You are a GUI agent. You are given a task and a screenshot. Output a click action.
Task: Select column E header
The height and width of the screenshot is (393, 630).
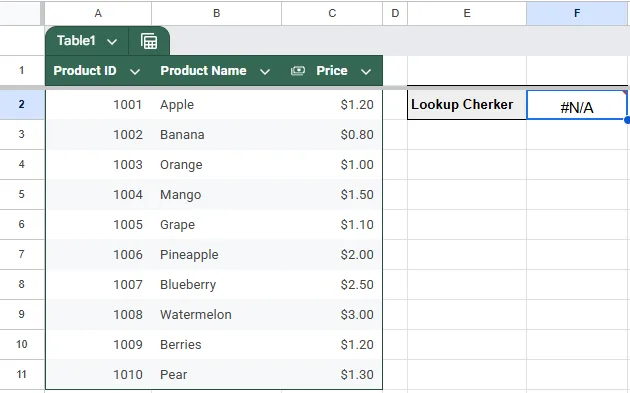(467, 13)
